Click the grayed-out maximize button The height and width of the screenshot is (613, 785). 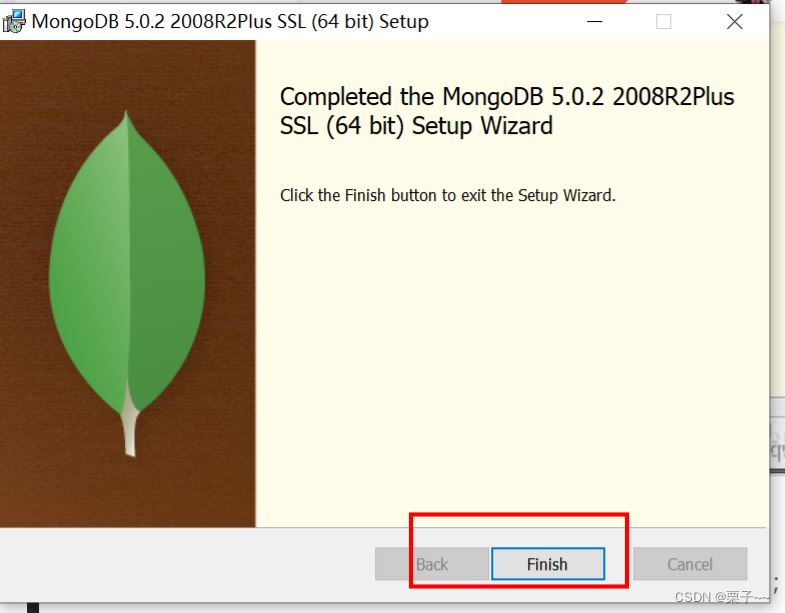(x=664, y=21)
